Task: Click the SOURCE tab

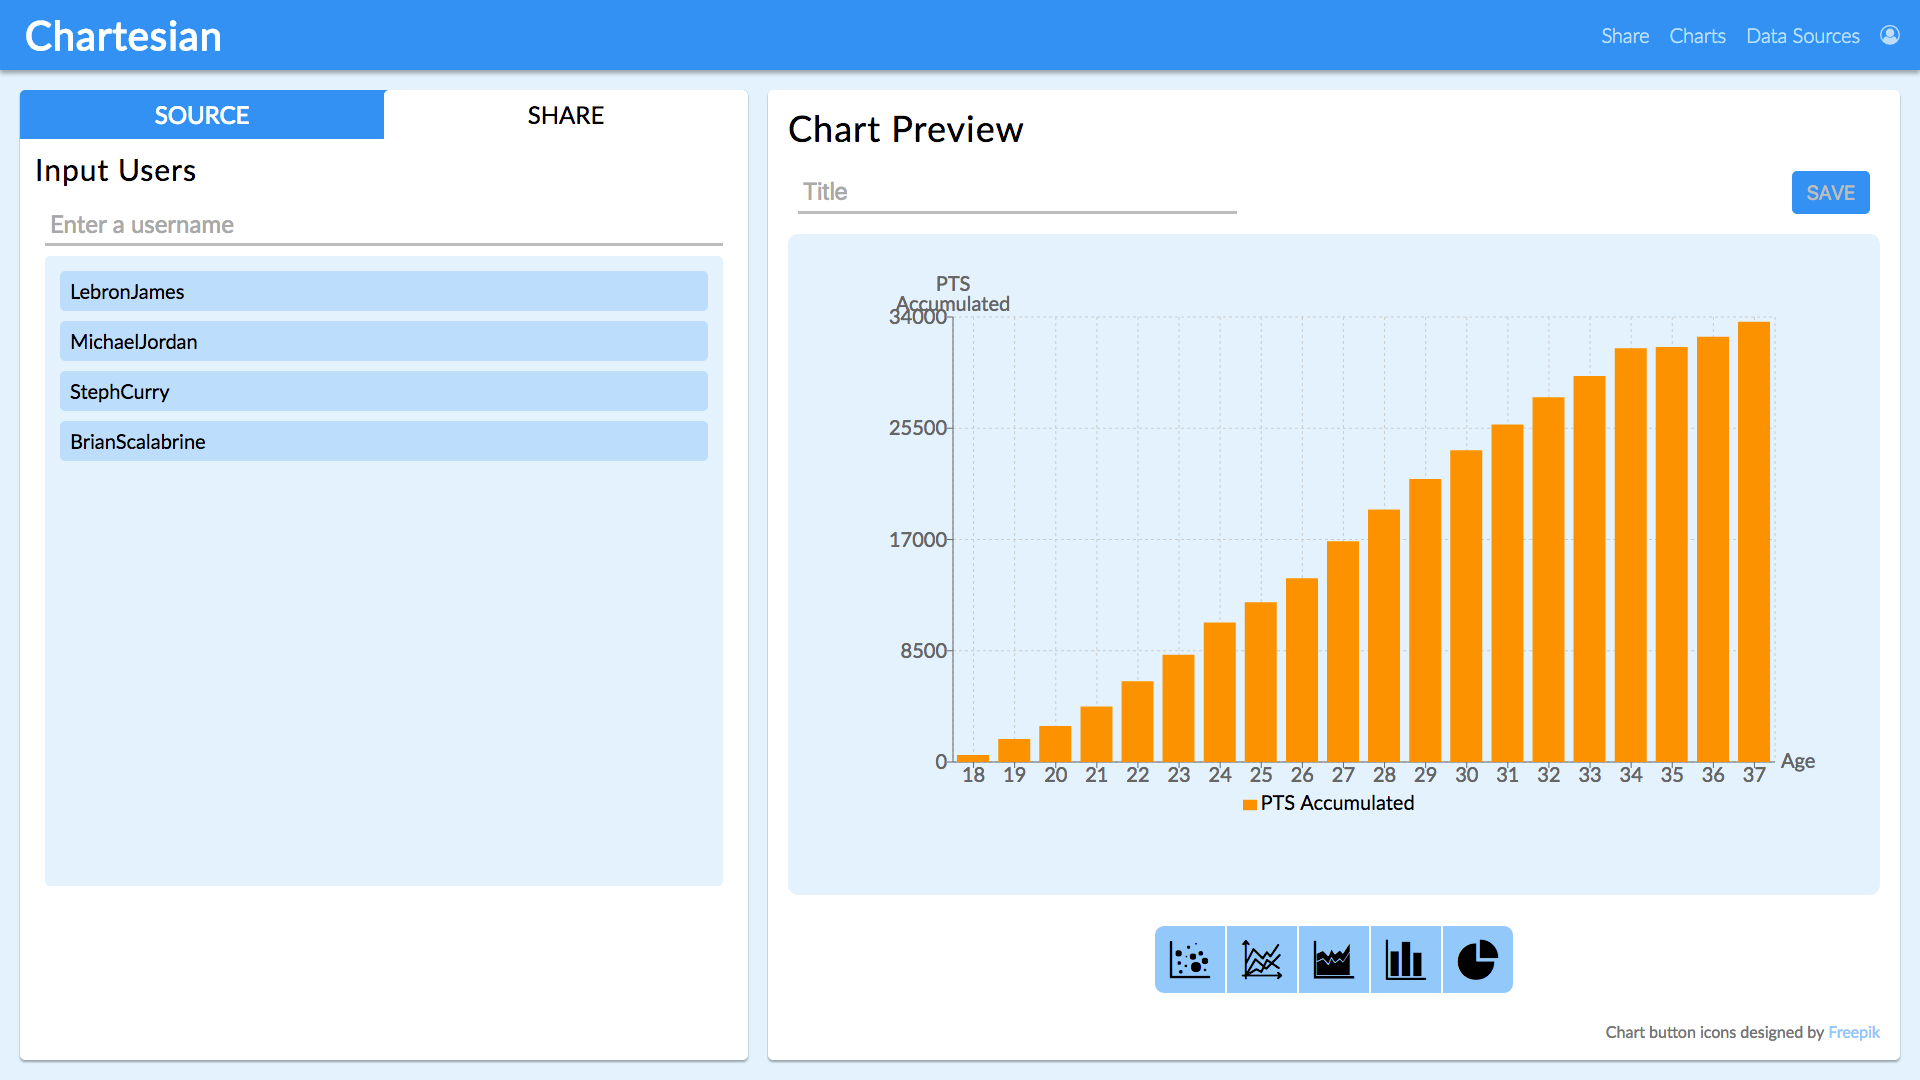Action: click(202, 115)
